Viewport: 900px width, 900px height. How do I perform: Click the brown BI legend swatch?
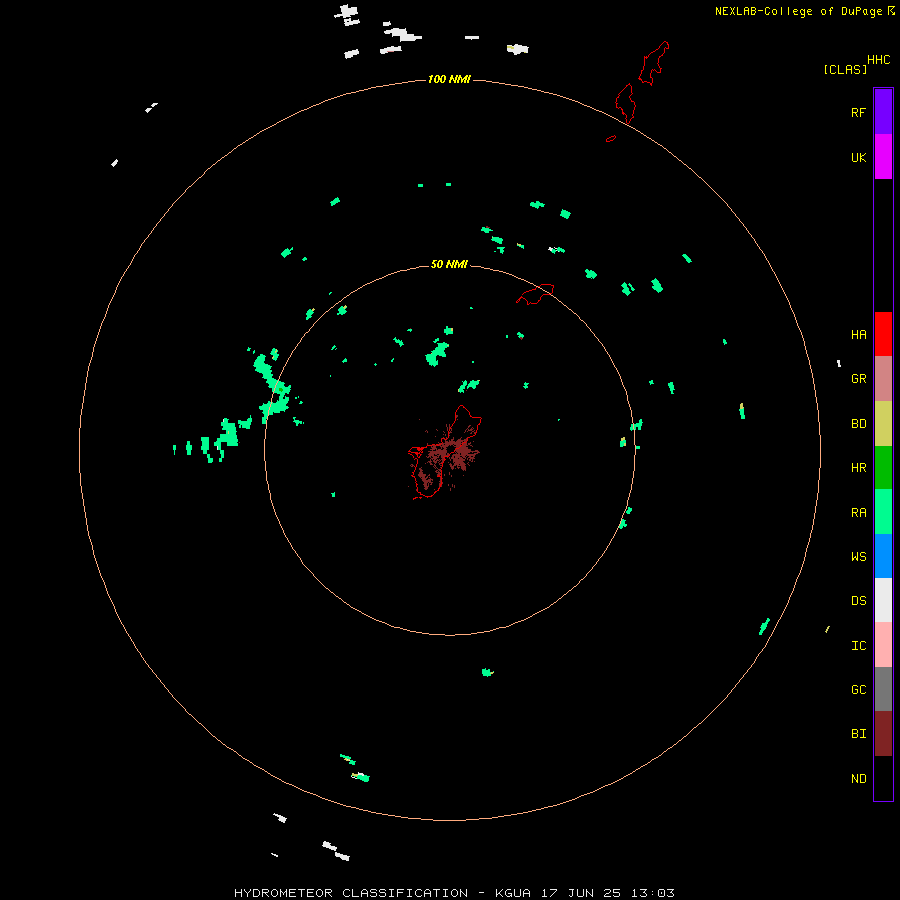883,734
